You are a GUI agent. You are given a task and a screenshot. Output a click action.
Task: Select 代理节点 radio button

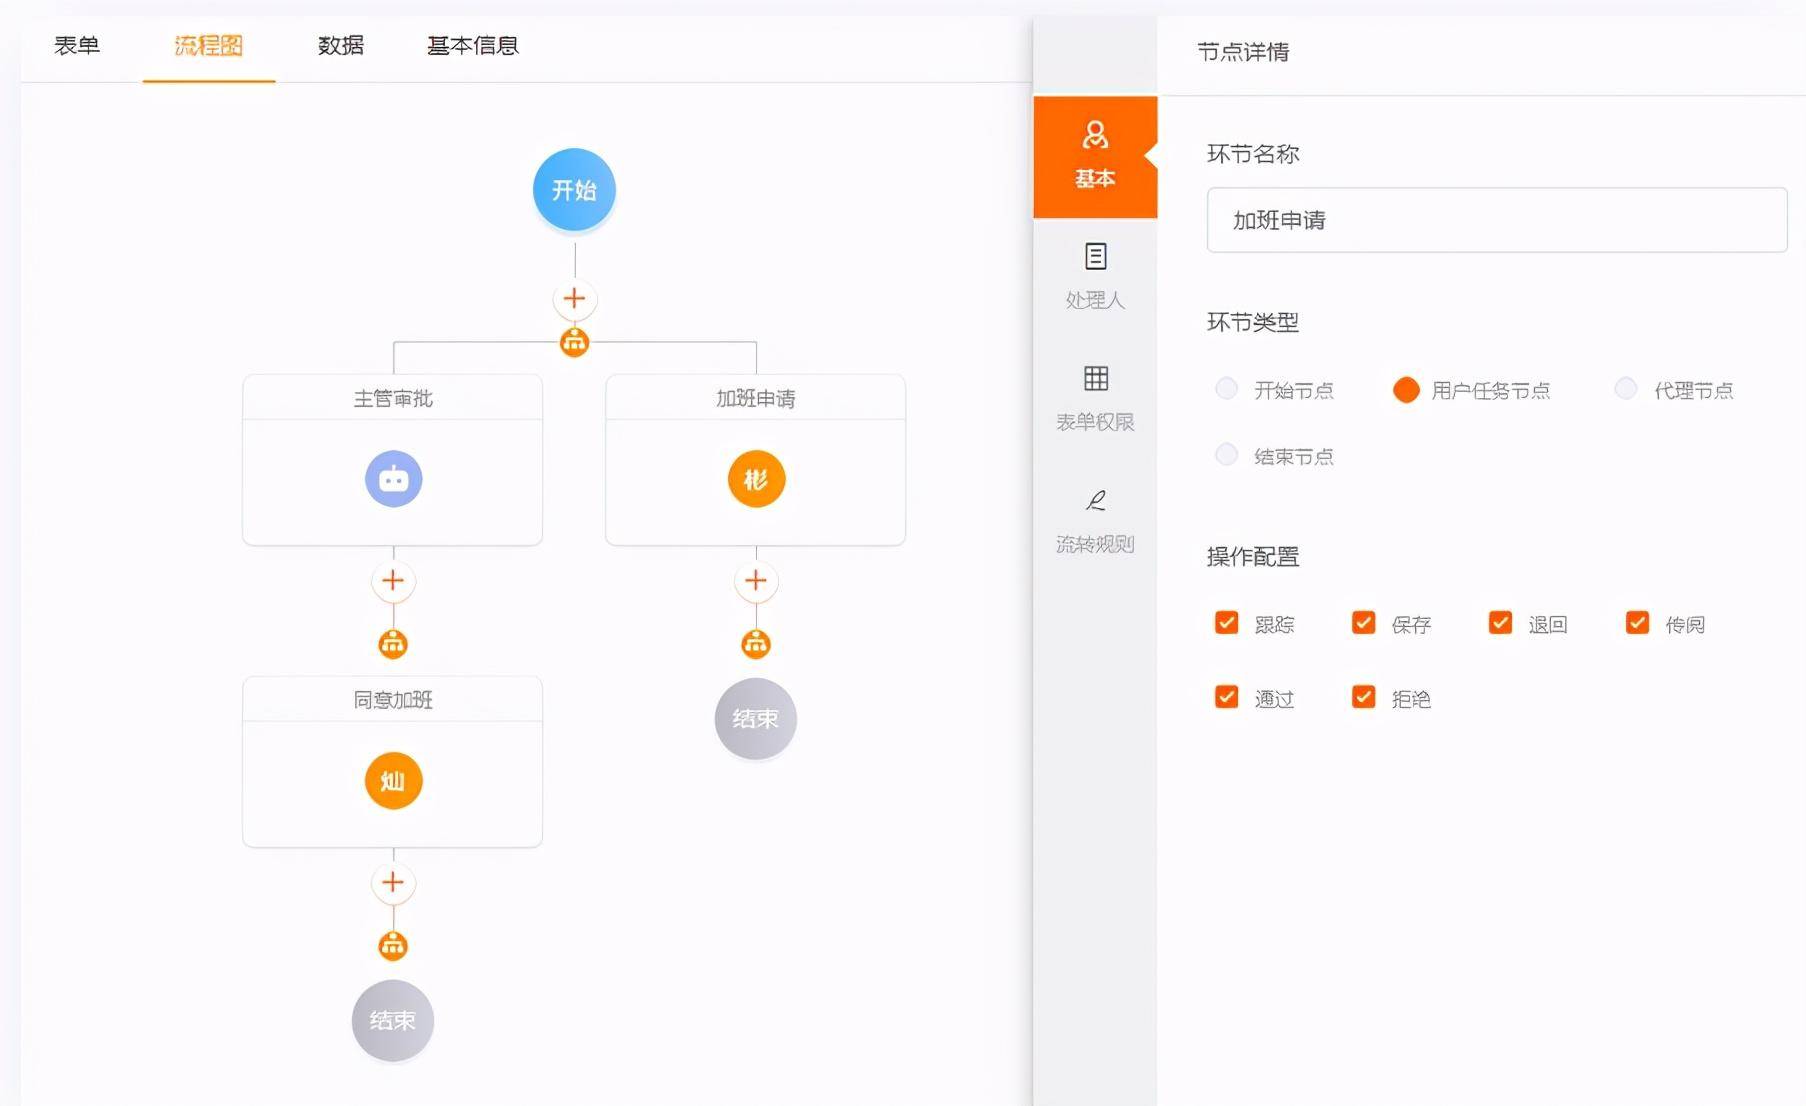(x=1626, y=389)
